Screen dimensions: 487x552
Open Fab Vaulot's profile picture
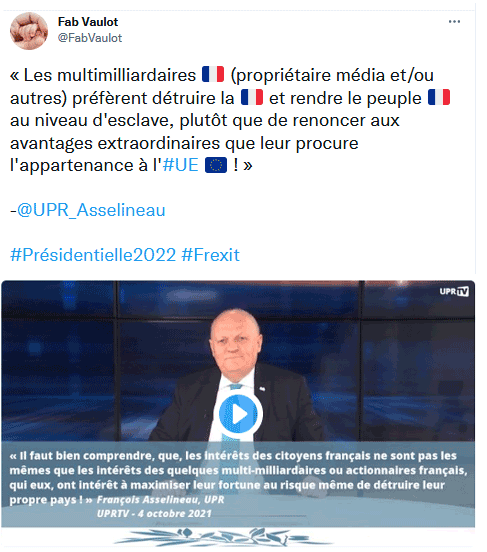(29, 31)
